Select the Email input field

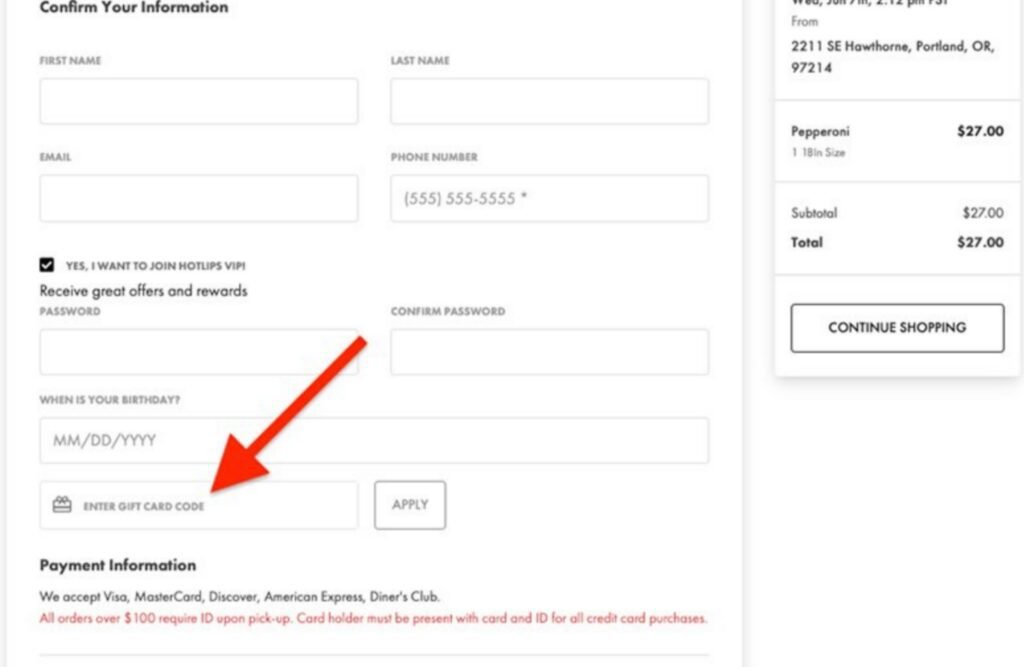[198, 198]
